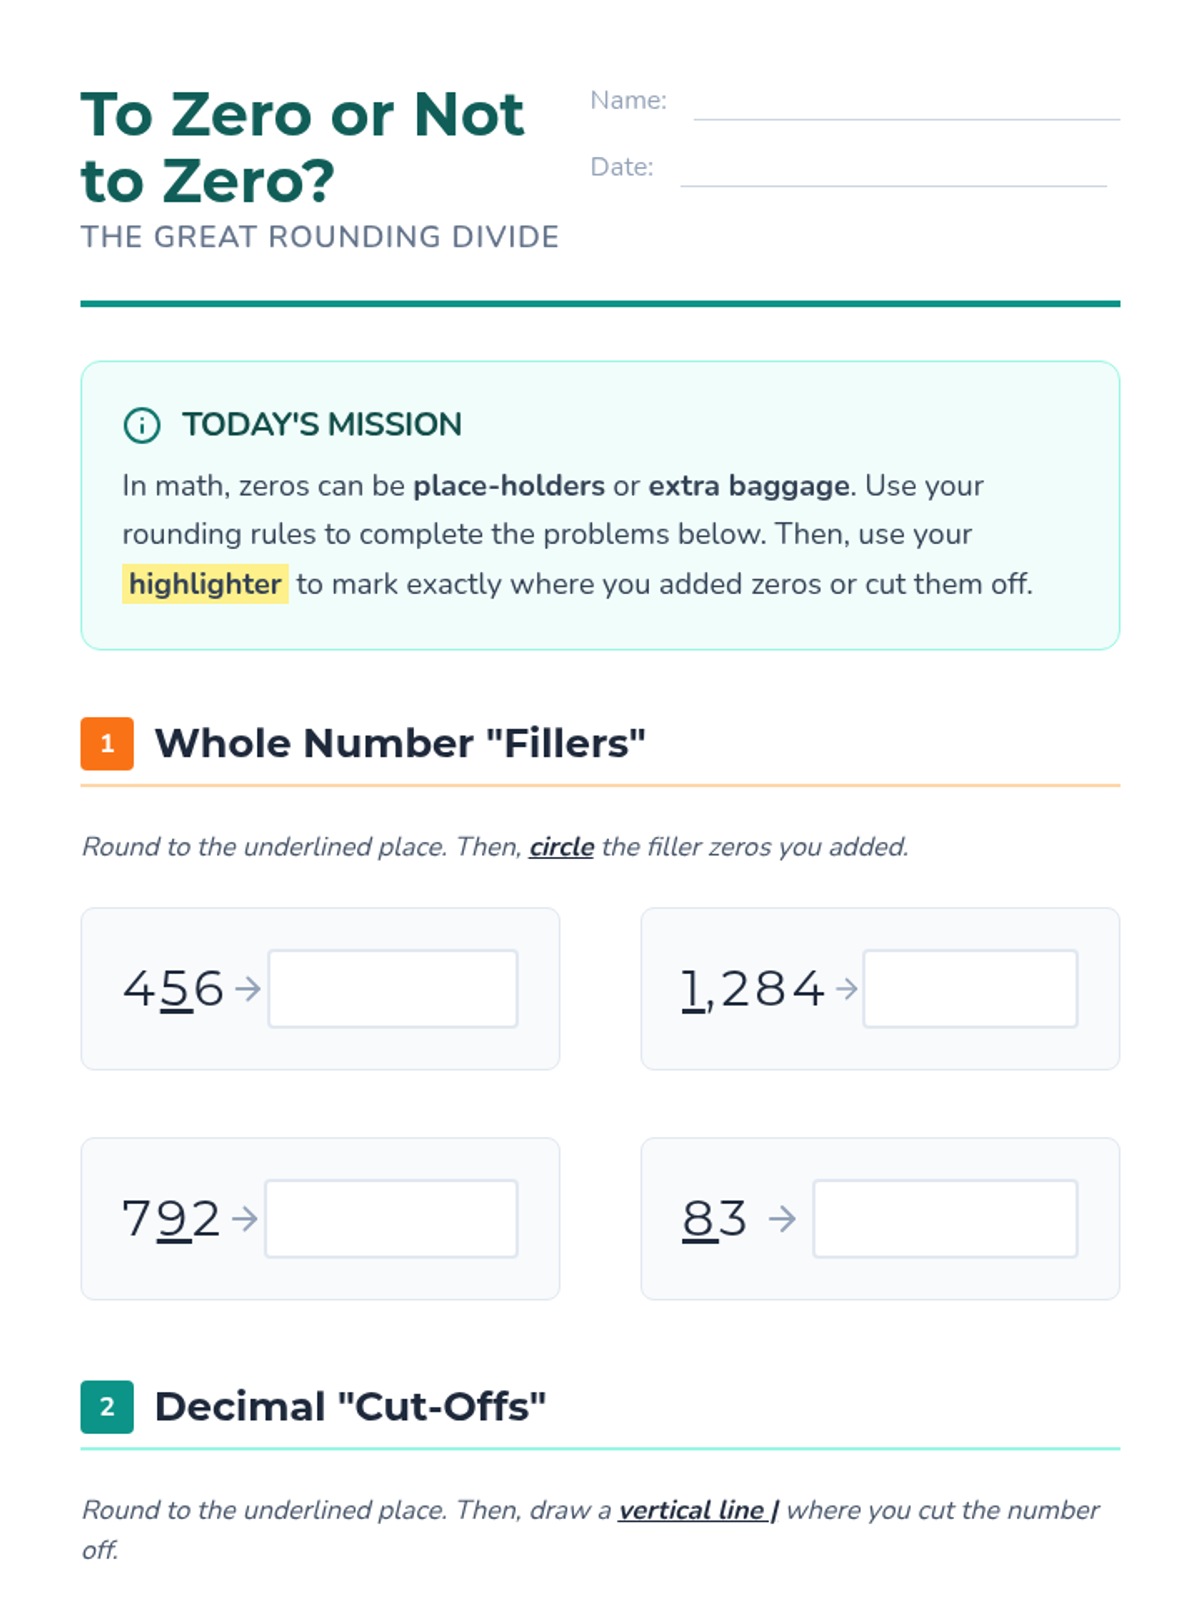The image size is (1200, 1600).
Task: Click the answer box for 83
Action: [x=945, y=1219]
